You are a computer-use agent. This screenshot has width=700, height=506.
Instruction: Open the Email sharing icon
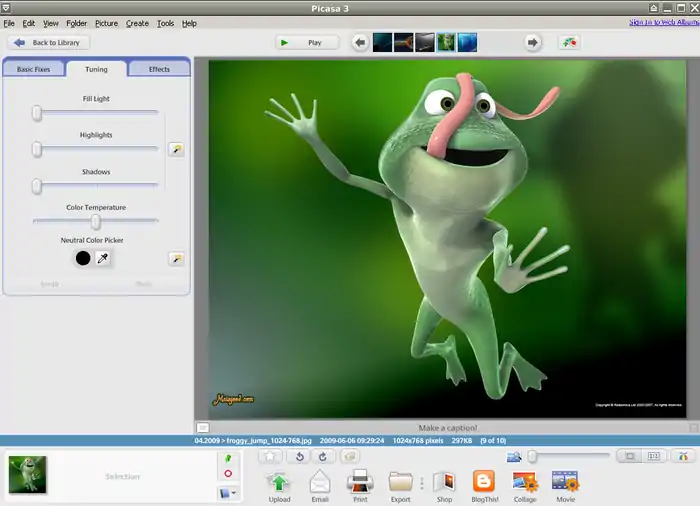tap(320, 483)
